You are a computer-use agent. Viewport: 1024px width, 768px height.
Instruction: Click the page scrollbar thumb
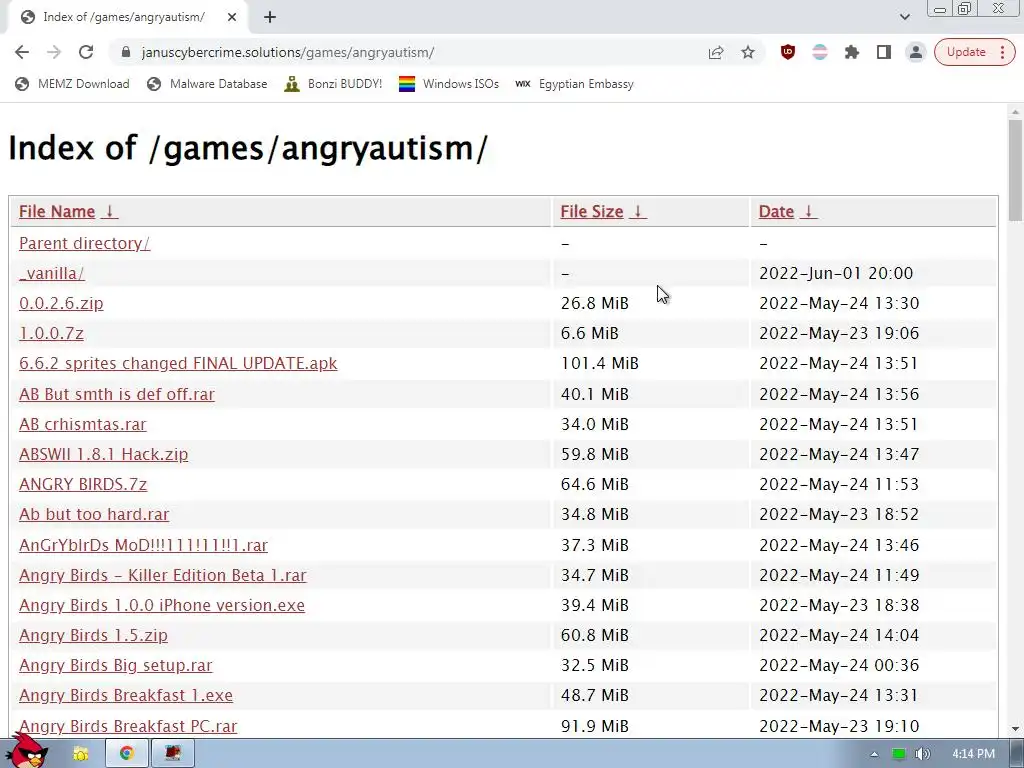point(1015,170)
